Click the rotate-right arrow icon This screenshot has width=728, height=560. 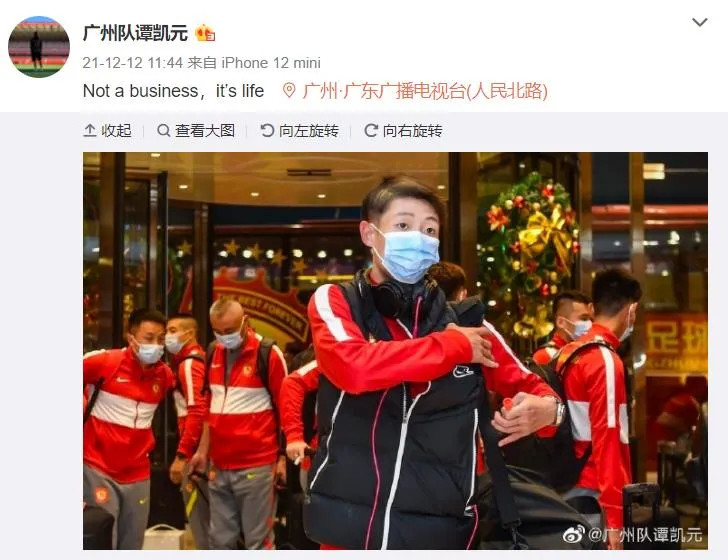(370, 130)
